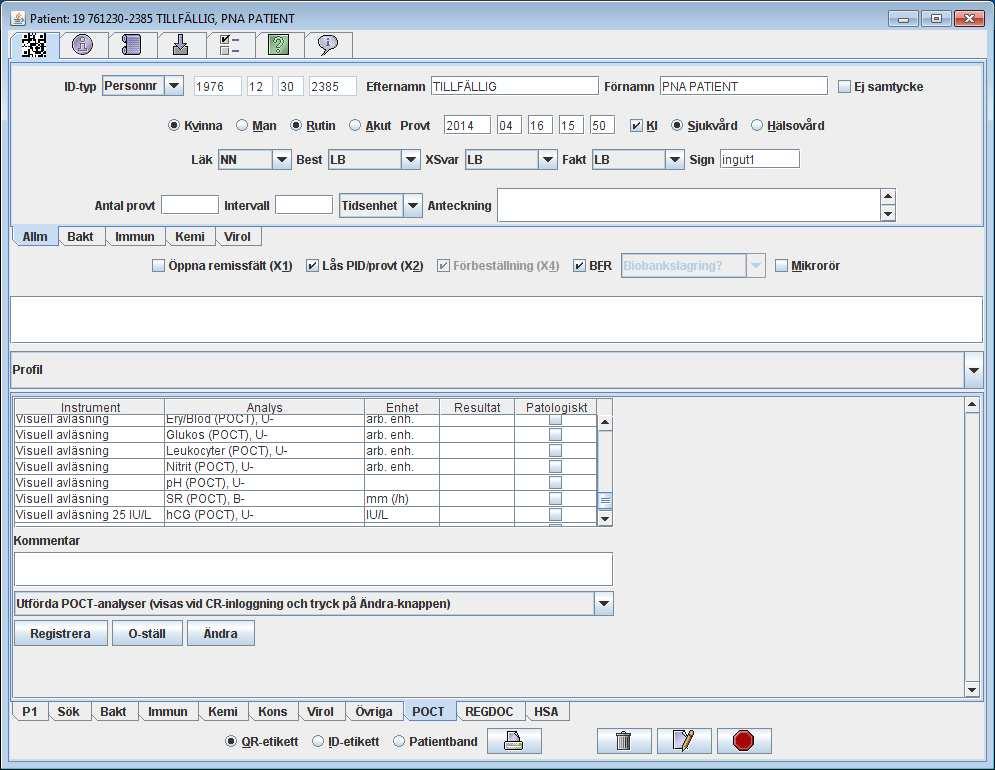Expand the Profil dropdown arrow
The image size is (995, 770).
pyautogui.click(x=973, y=370)
